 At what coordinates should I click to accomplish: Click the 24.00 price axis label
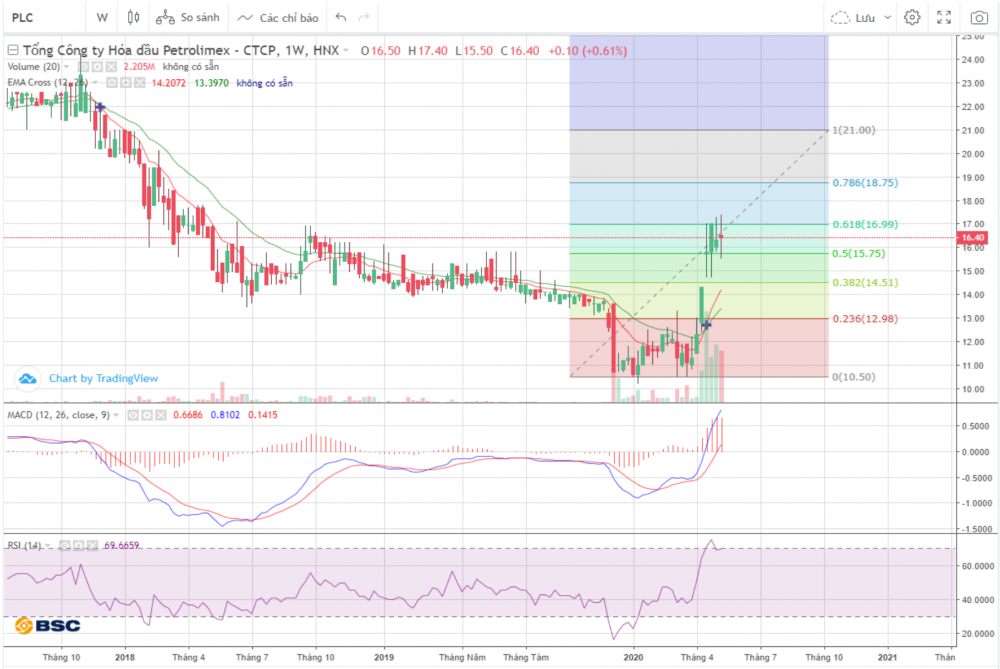click(x=973, y=60)
